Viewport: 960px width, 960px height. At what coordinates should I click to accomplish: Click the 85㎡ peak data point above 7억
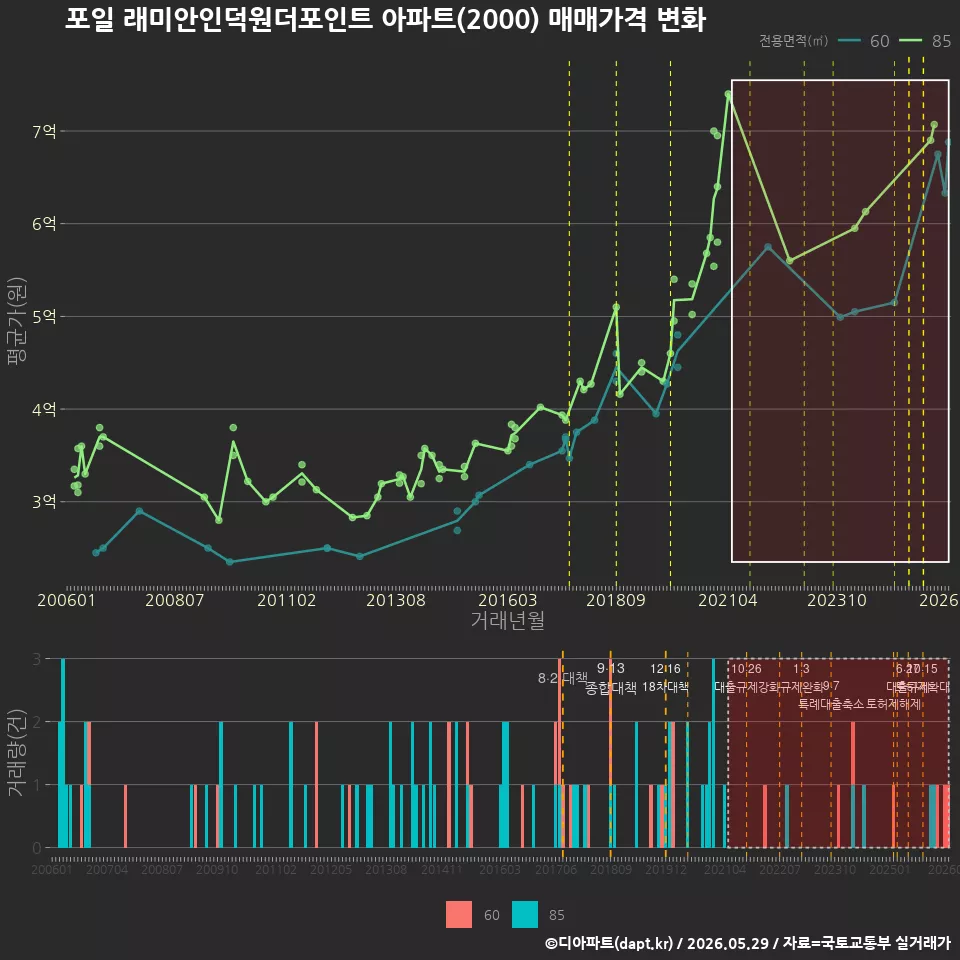coord(728,94)
